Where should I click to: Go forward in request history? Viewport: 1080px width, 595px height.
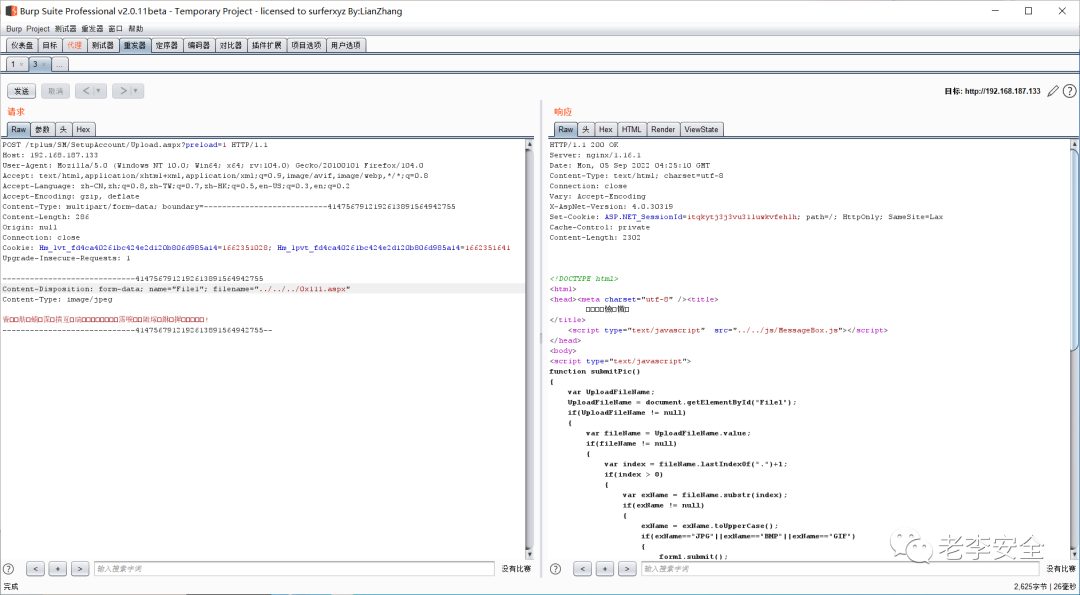[x=123, y=91]
